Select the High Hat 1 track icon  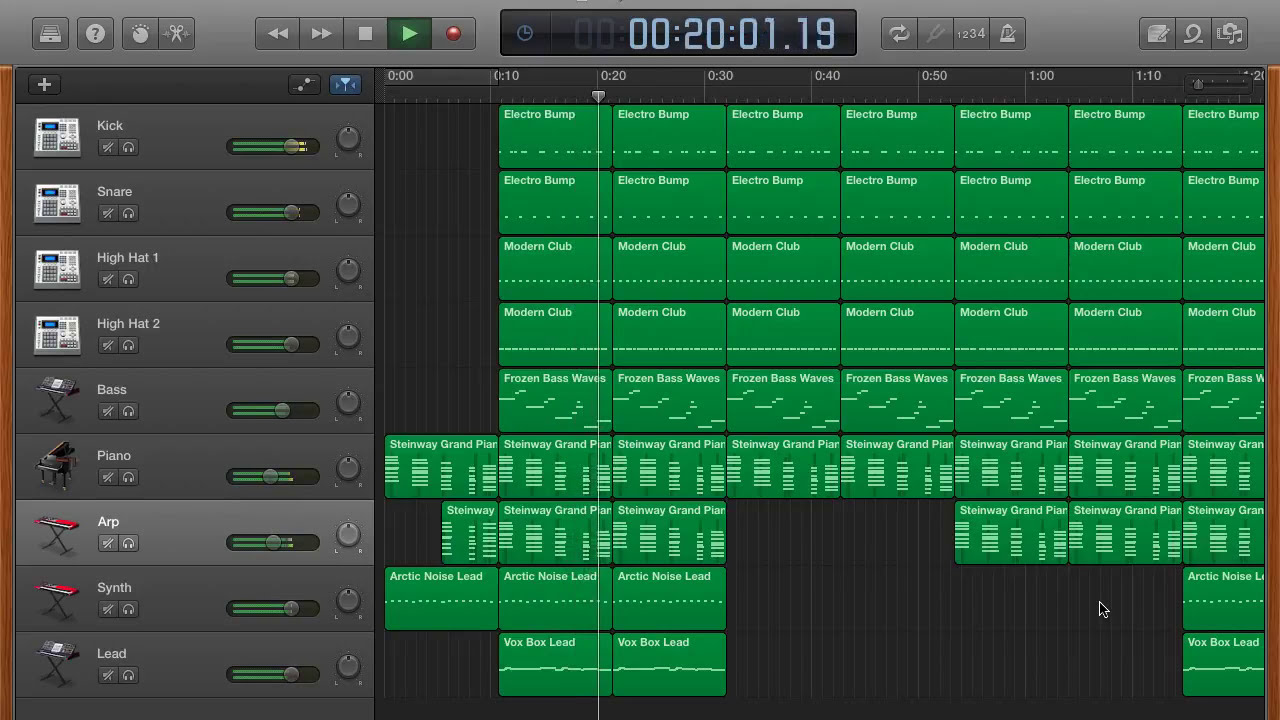pyautogui.click(x=57, y=269)
